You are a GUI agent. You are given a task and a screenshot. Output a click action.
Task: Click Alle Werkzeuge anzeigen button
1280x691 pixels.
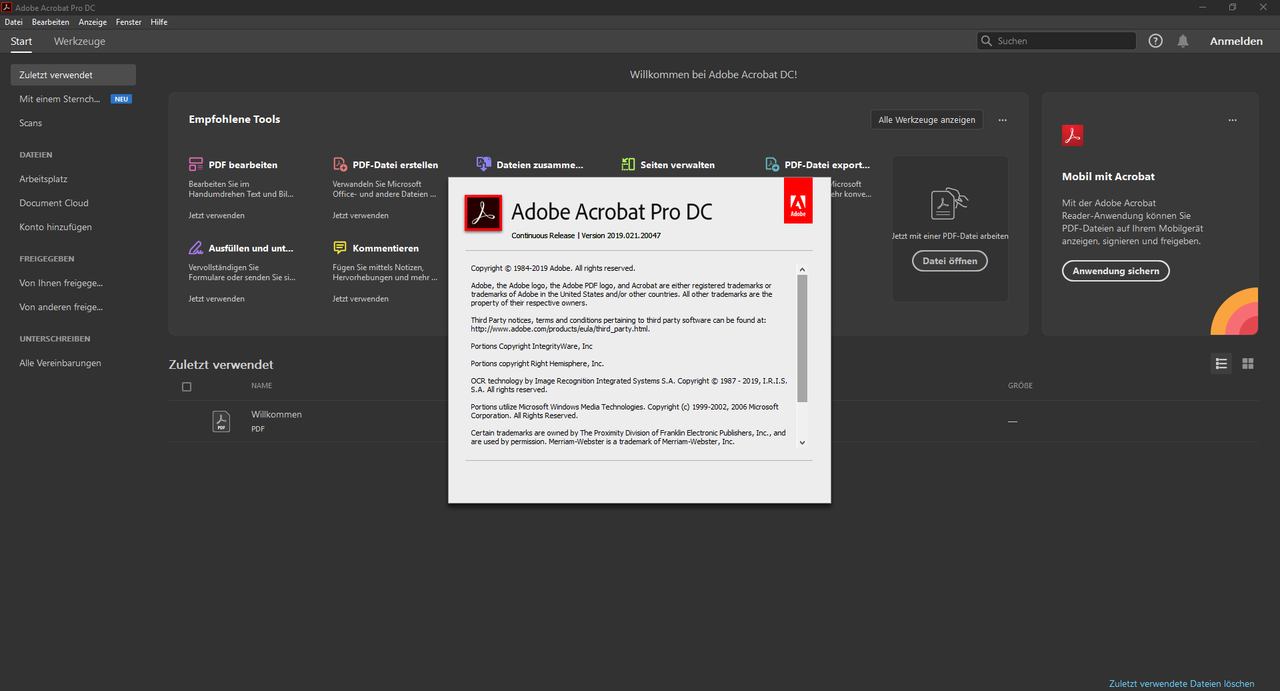(x=927, y=120)
